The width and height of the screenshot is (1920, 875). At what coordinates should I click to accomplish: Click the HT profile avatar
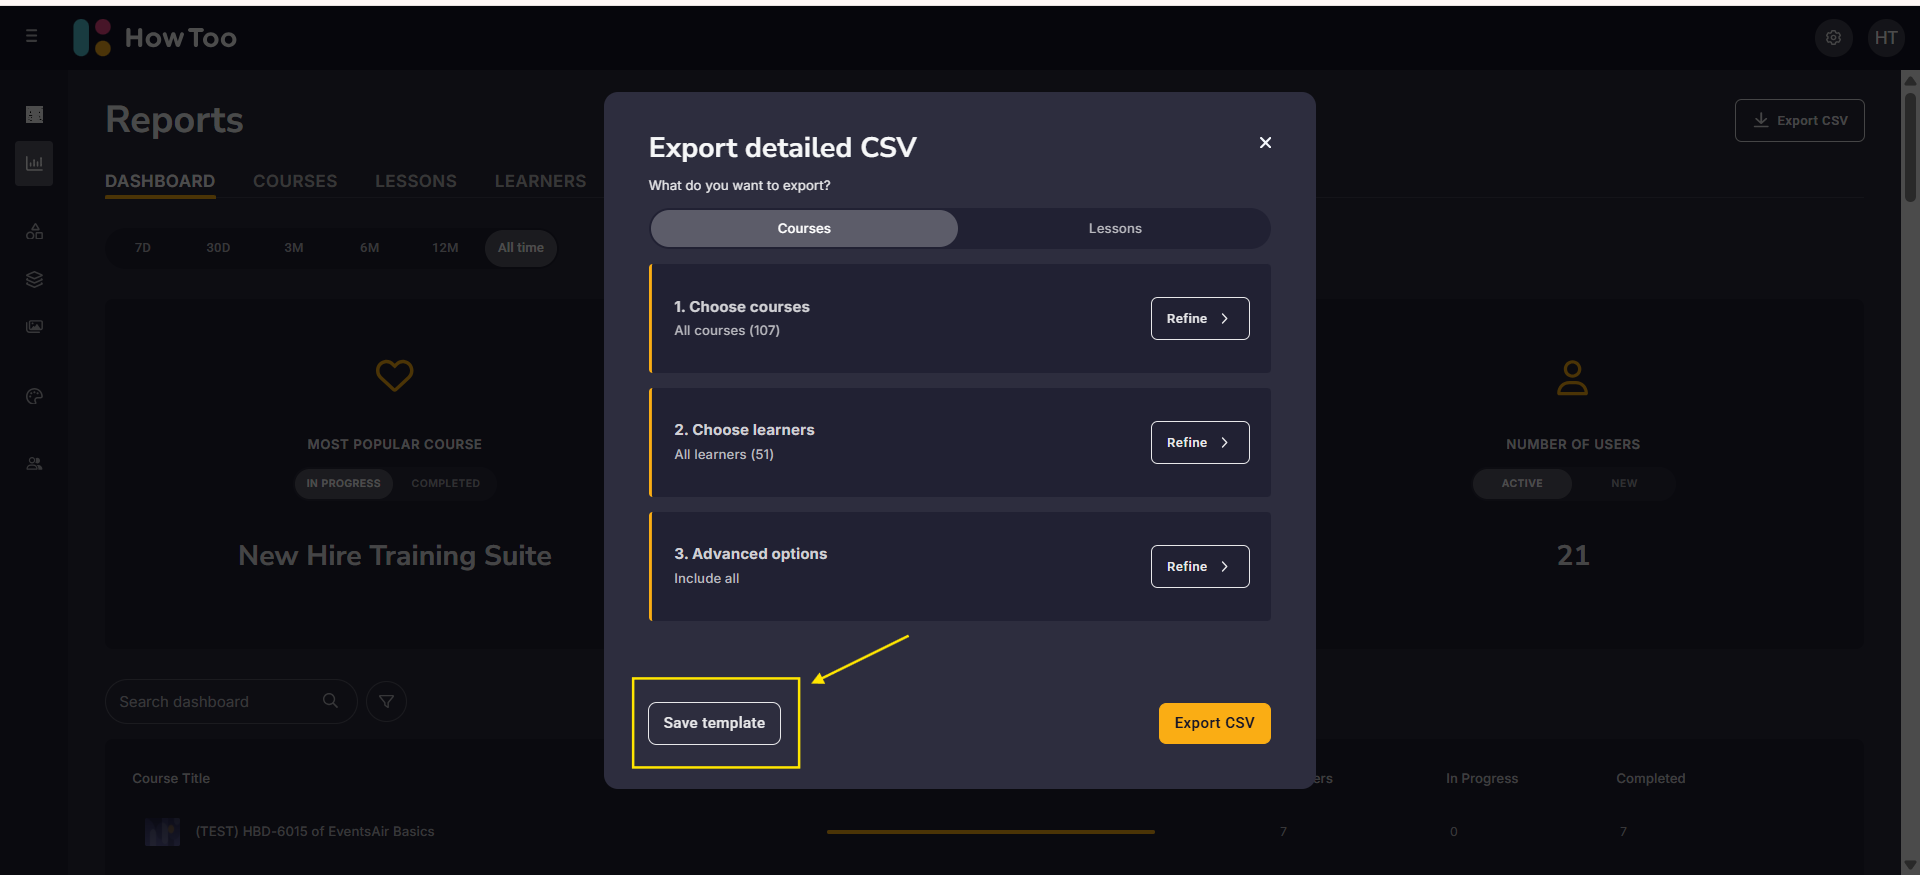click(1885, 38)
